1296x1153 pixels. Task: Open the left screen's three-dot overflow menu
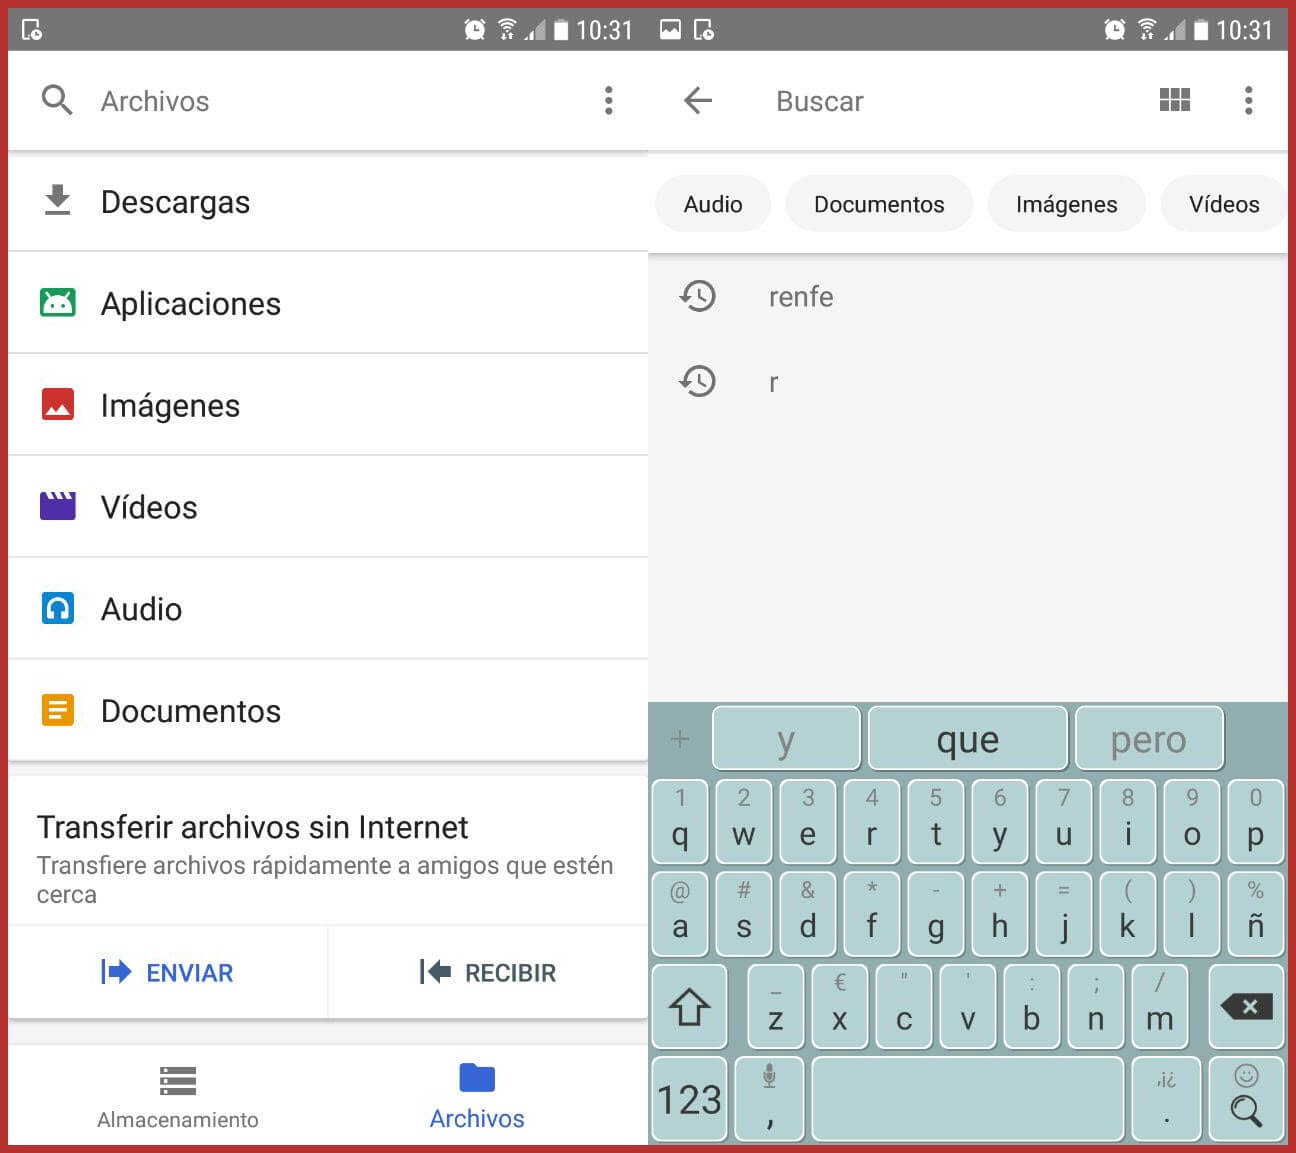click(608, 101)
